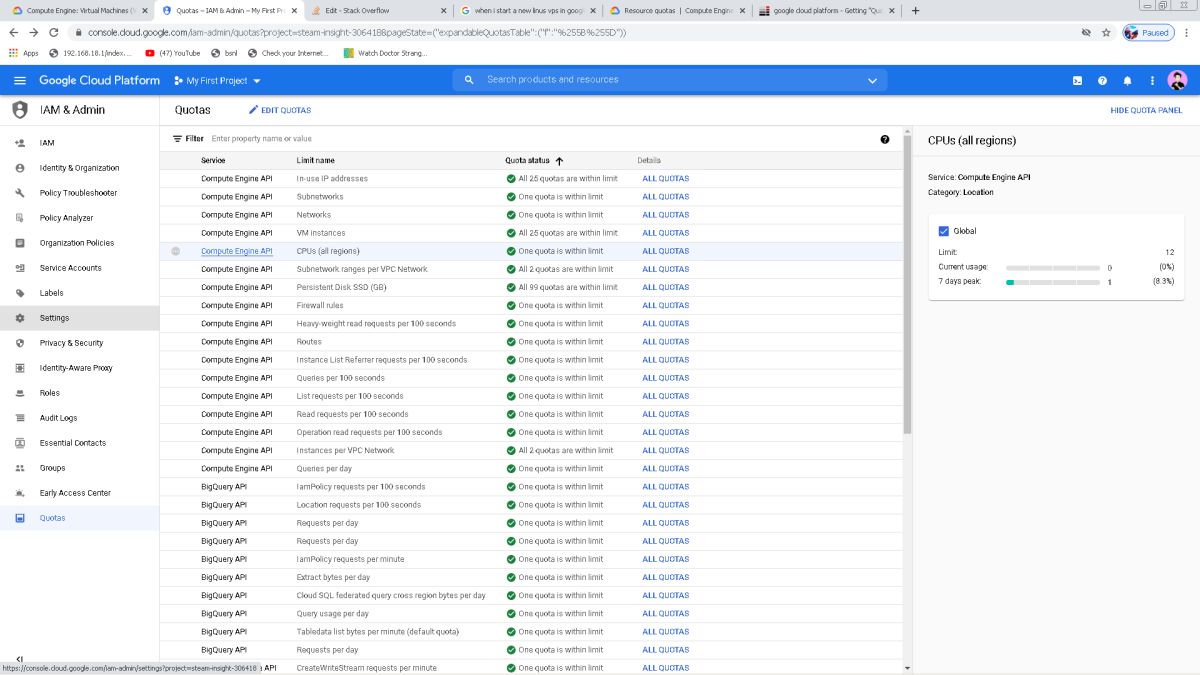
Task: Click Edit Quotas button
Action: point(280,110)
